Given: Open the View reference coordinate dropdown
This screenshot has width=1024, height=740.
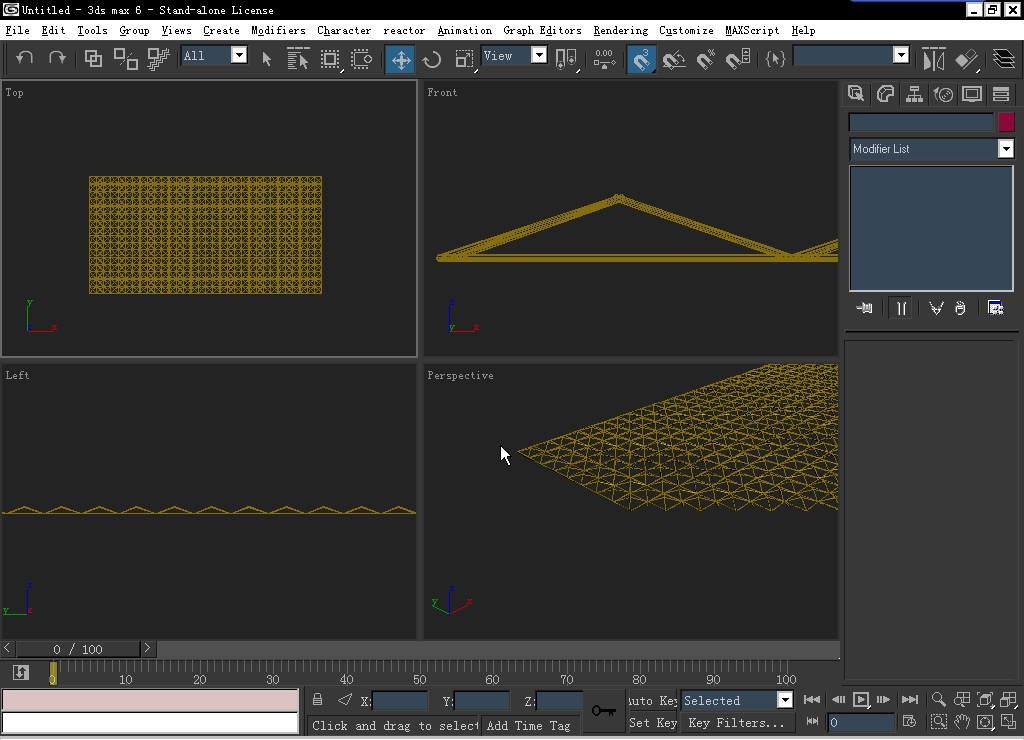Looking at the screenshot, I should (538, 56).
